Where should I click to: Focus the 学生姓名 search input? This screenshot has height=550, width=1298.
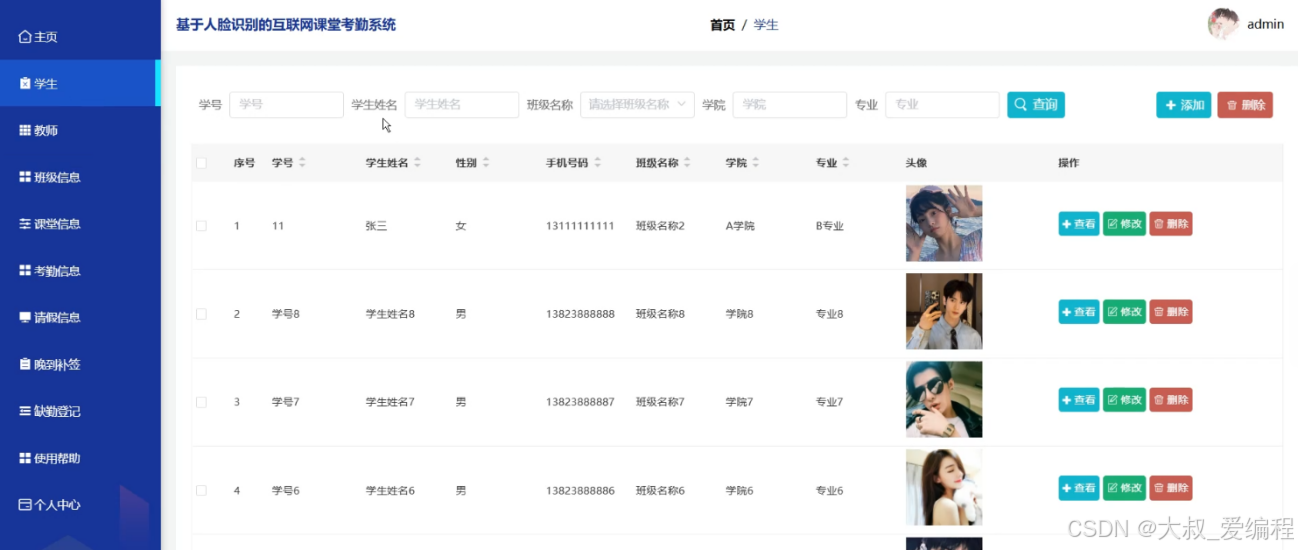point(462,105)
